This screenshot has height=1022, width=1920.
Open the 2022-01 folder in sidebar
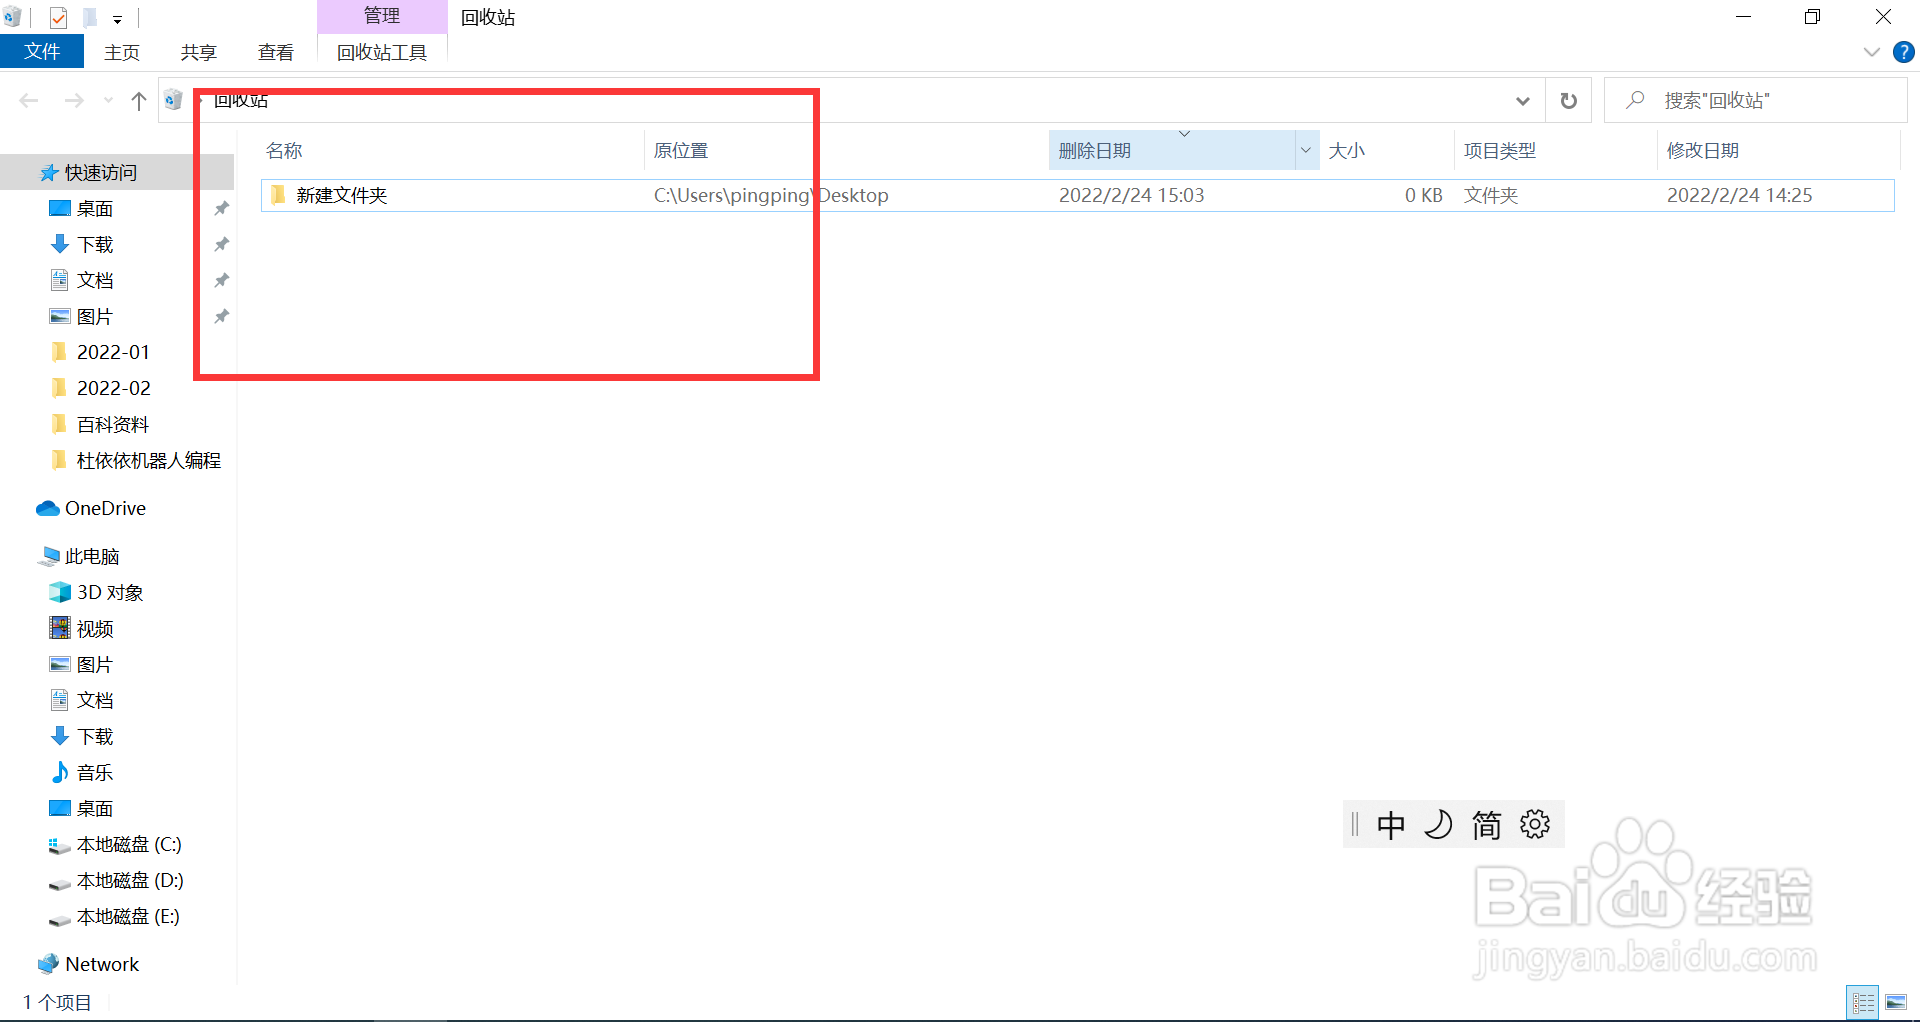[x=112, y=352]
